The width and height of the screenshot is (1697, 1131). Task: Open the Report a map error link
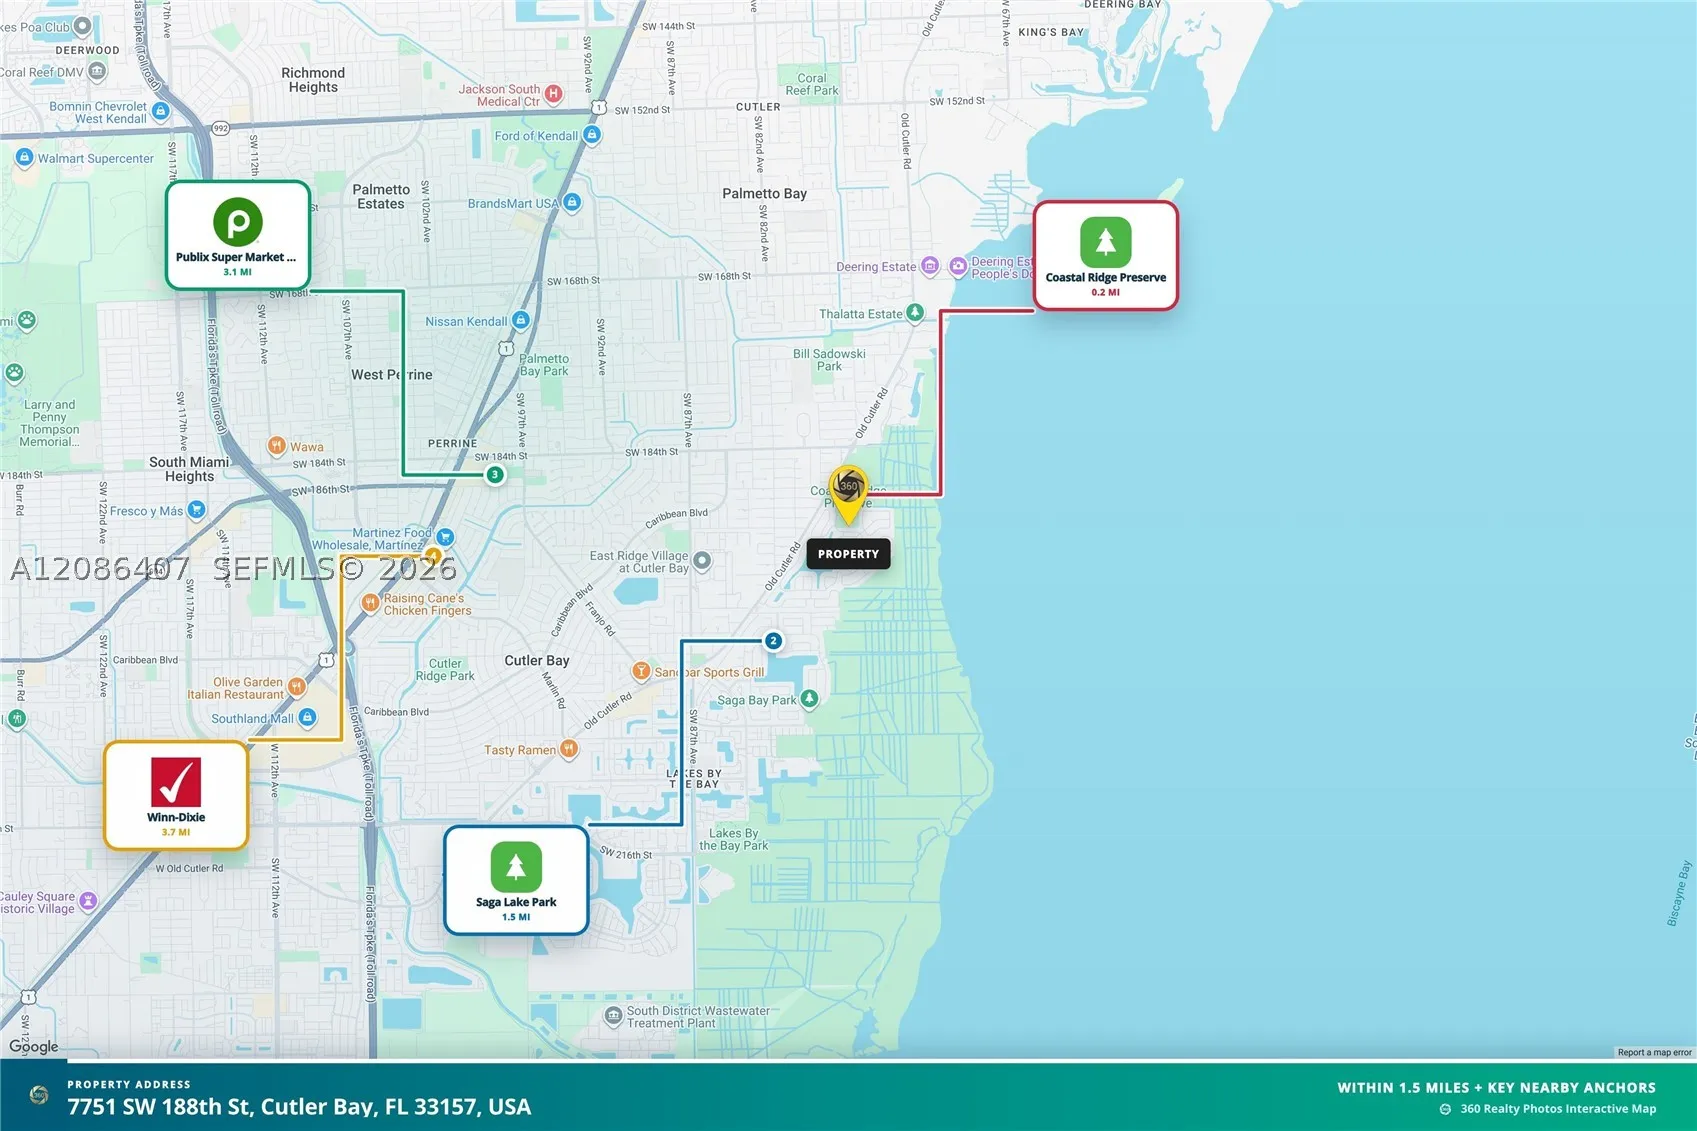[x=1654, y=1052]
